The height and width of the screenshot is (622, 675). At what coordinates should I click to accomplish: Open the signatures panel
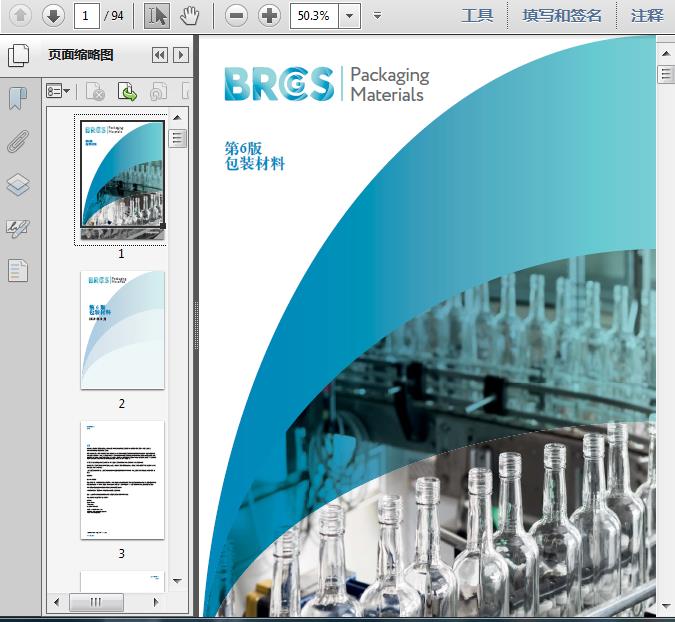click(18, 228)
